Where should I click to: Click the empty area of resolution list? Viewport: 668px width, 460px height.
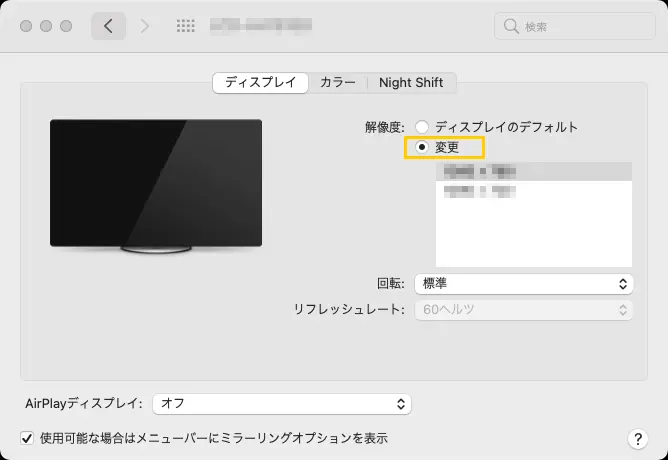533,235
